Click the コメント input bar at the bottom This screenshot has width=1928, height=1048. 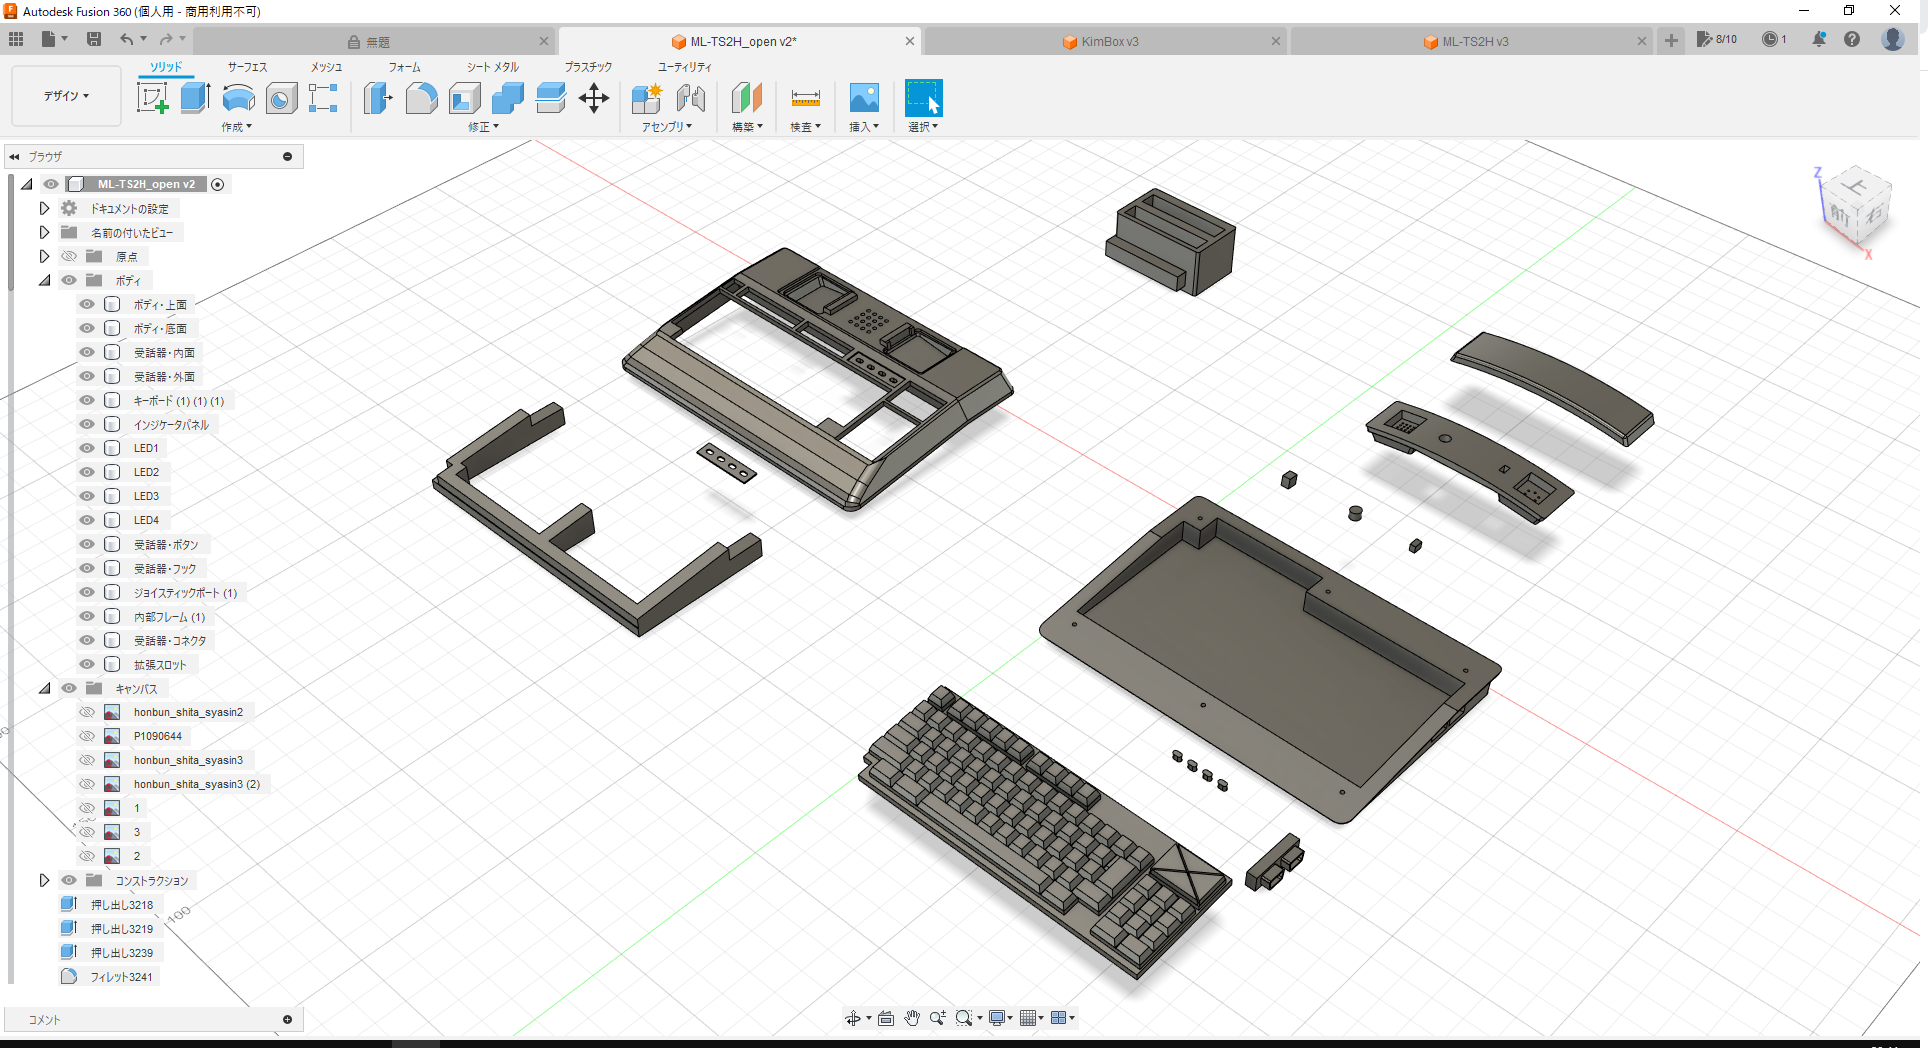click(150, 1019)
